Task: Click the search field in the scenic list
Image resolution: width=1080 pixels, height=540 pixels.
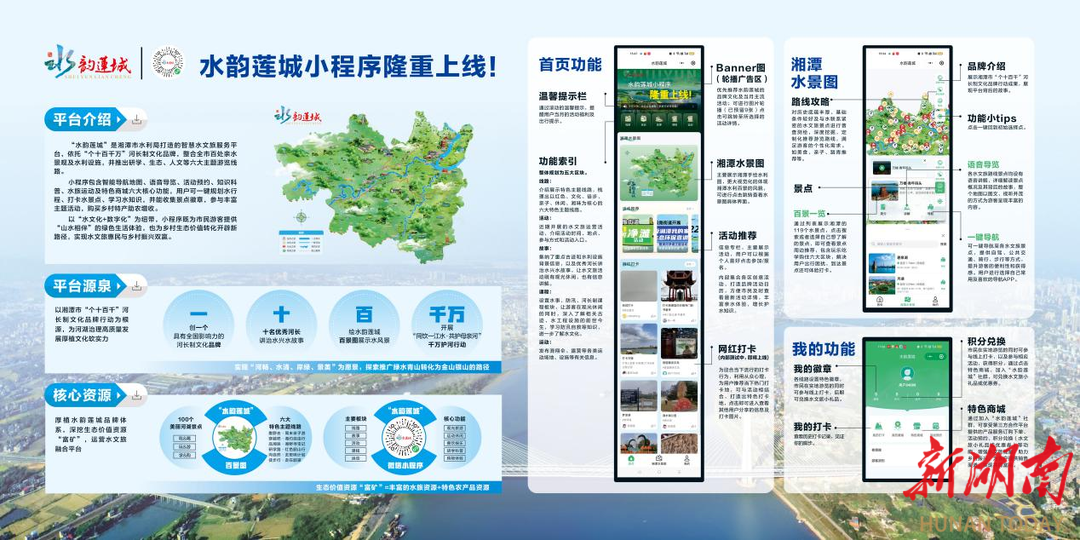Action: point(904,244)
